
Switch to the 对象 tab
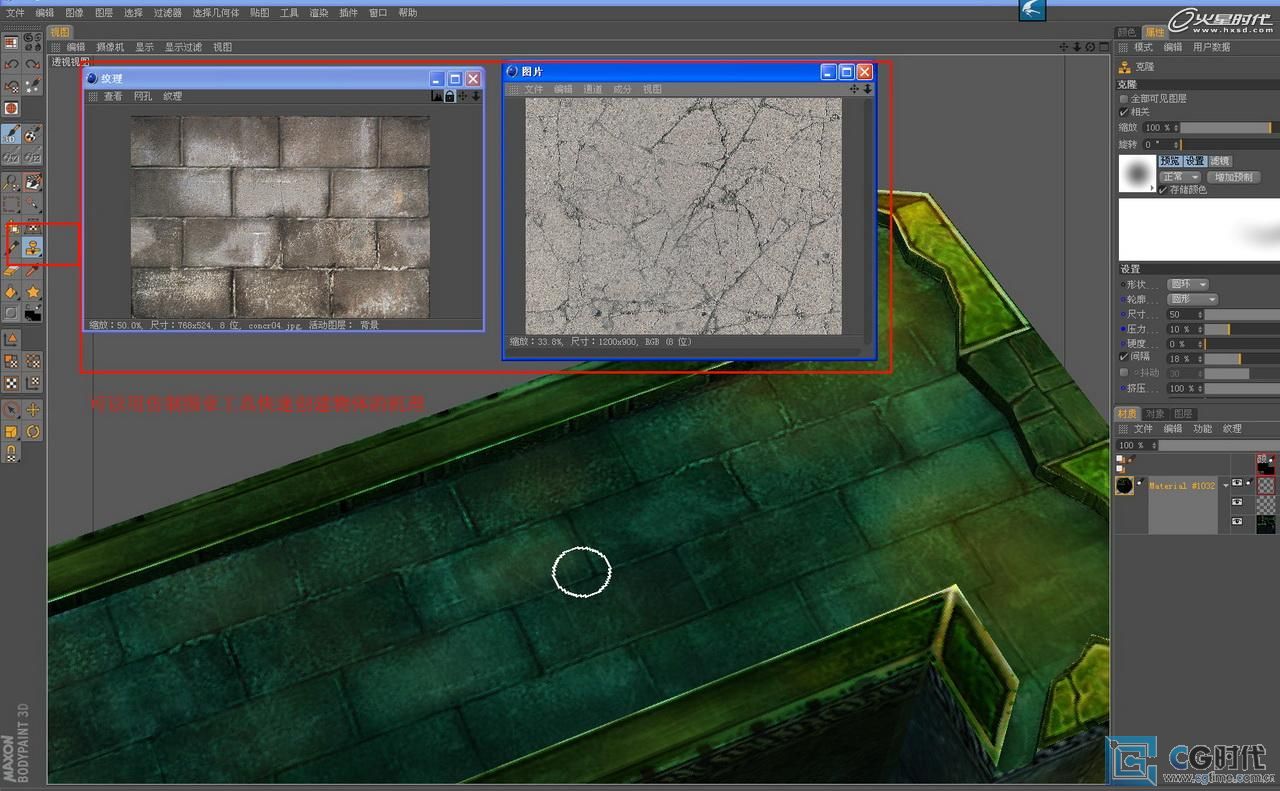pyautogui.click(x=1155, y=414)
